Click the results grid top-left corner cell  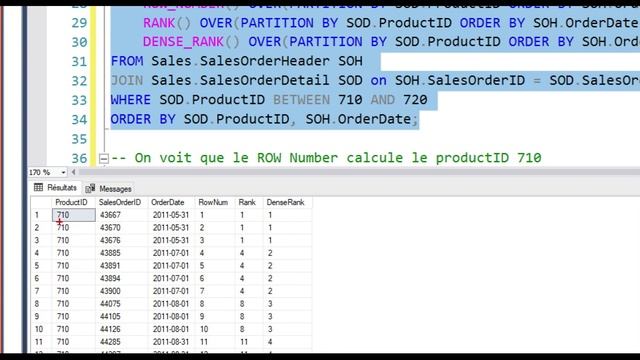point(41,202)
